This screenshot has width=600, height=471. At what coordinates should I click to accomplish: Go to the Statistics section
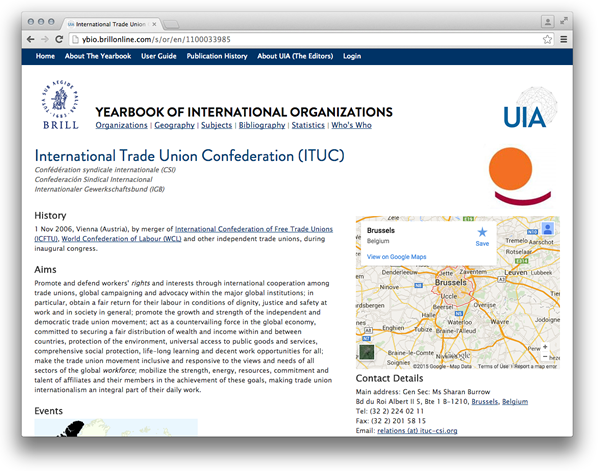point(308,125)
